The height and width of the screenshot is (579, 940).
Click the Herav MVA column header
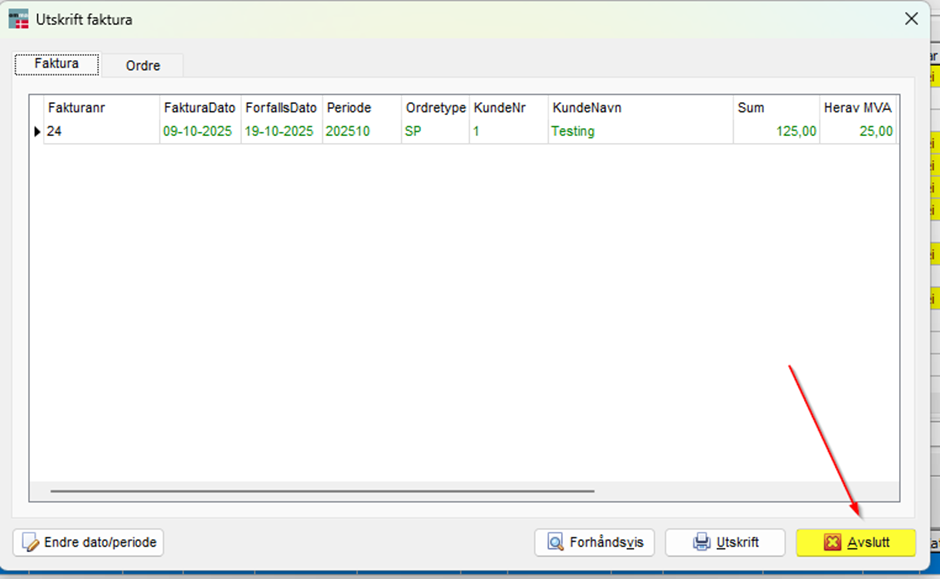click(x=858, y=107)
